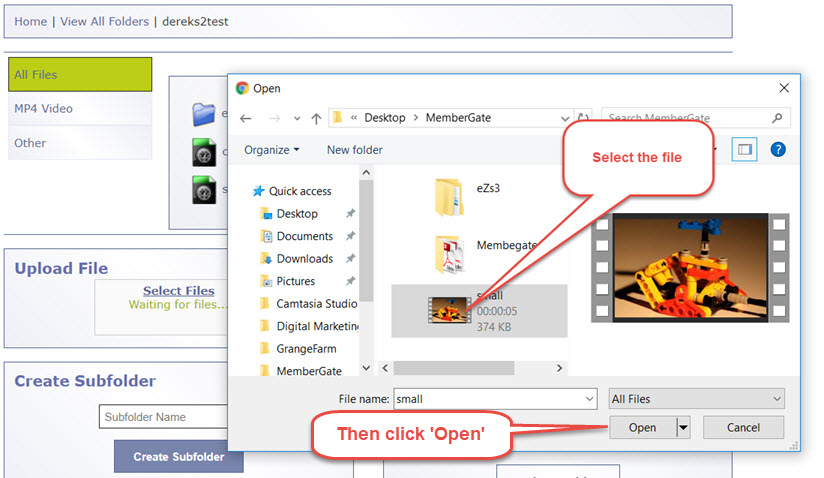Select the All Files tab on webpage
This screenshot has height=478, width=824.
tap(80, 75)
